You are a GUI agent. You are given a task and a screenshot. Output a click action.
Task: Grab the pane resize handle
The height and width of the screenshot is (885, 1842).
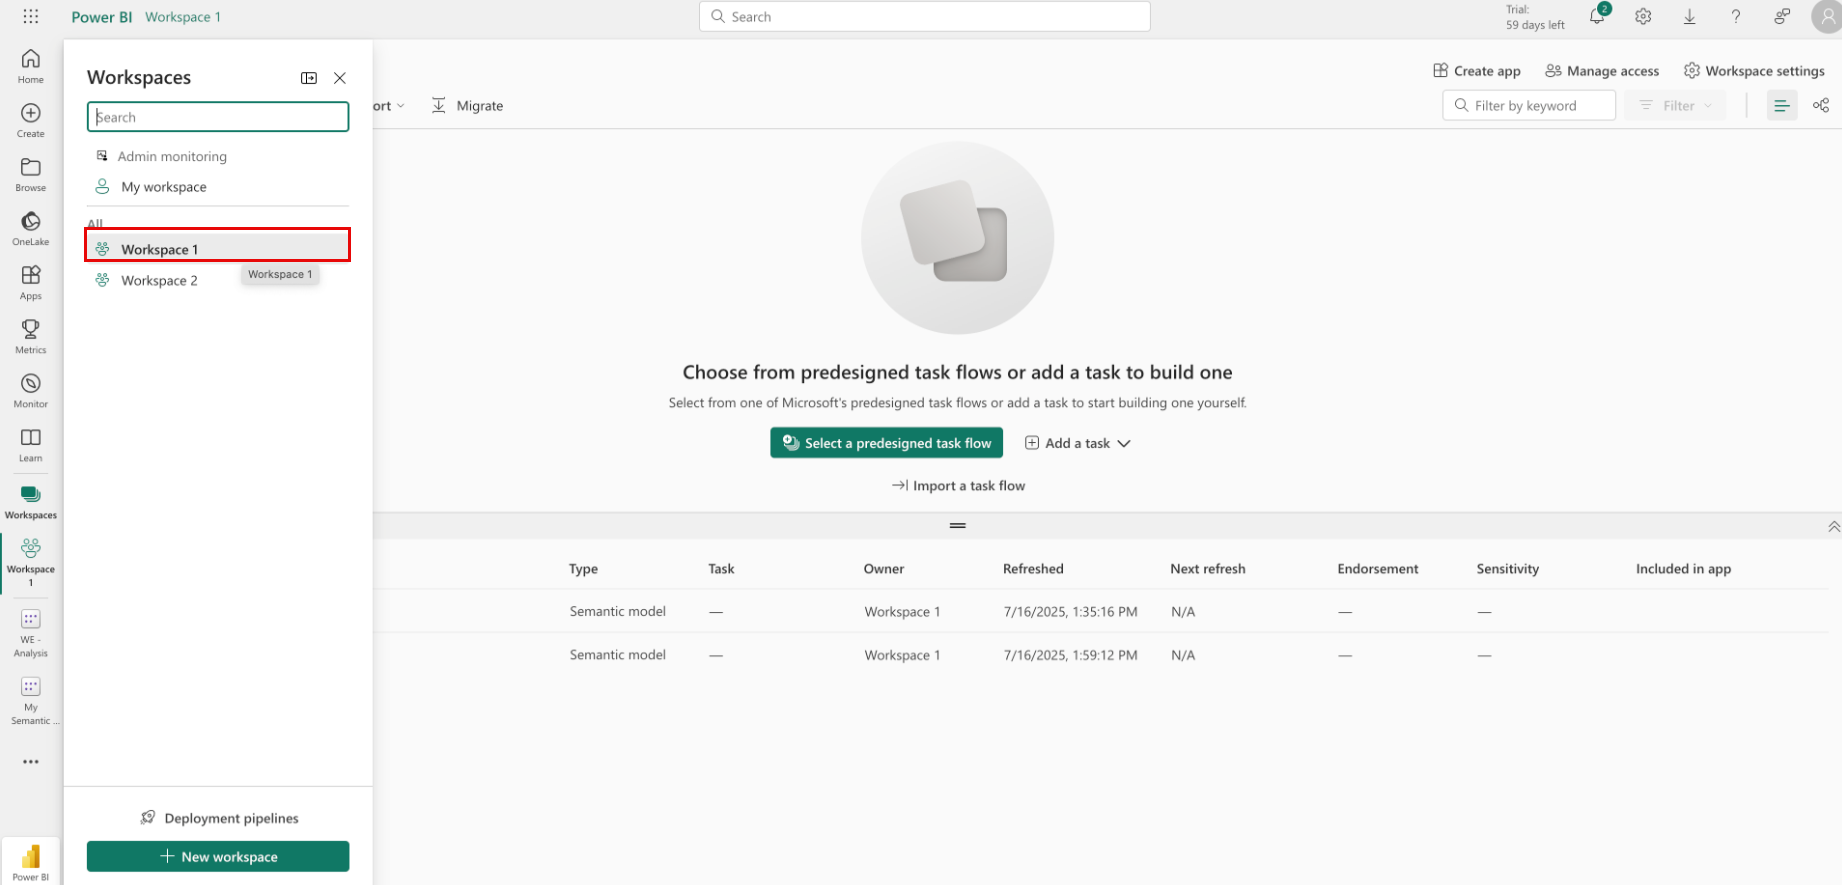tap(958, 526)
